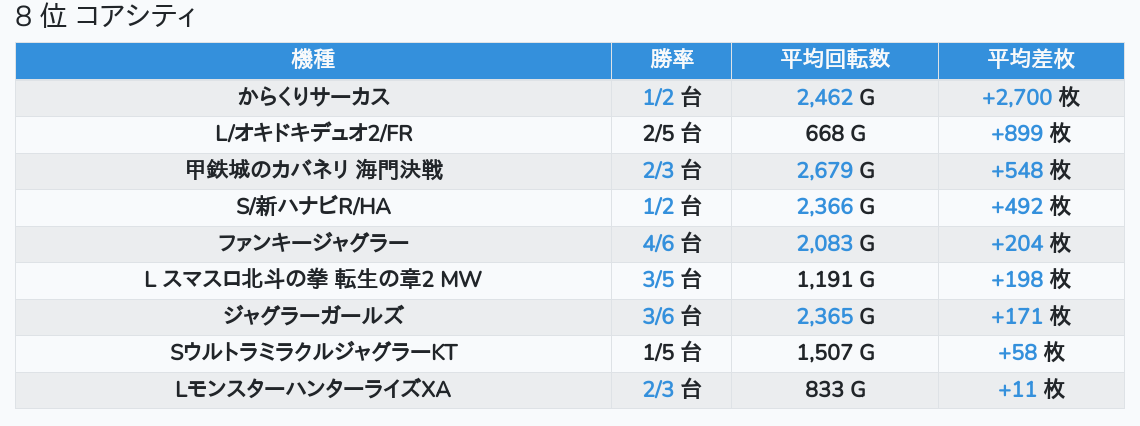Sort by the 勝率 column header

[671, 60]
